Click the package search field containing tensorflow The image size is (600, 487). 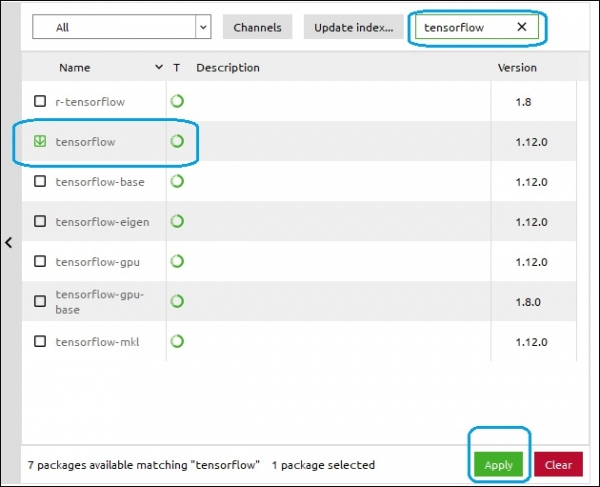click(x=477, y=27)
